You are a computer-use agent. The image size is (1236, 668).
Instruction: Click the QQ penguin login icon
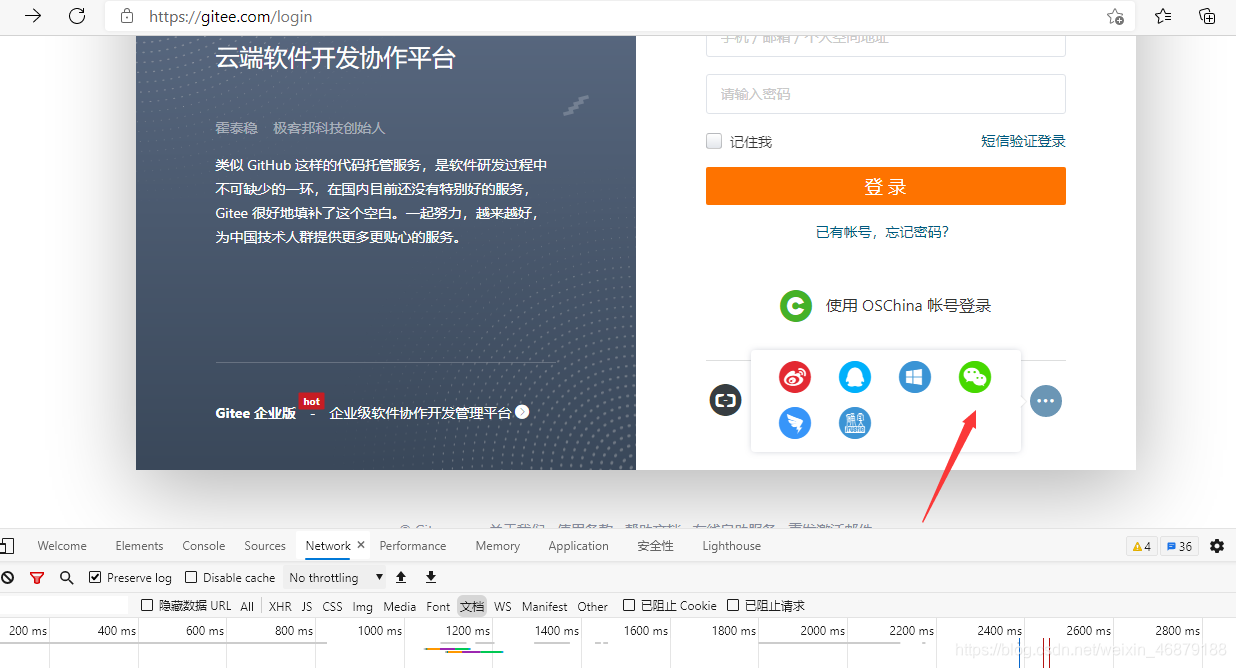point(855,377)
